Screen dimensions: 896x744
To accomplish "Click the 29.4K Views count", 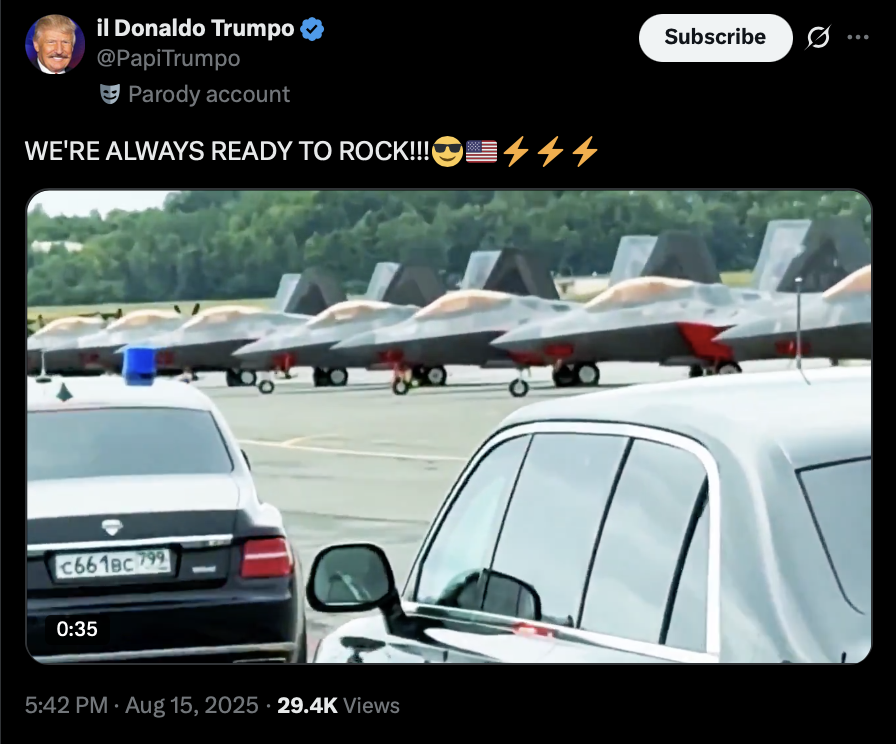I will 338,705.
